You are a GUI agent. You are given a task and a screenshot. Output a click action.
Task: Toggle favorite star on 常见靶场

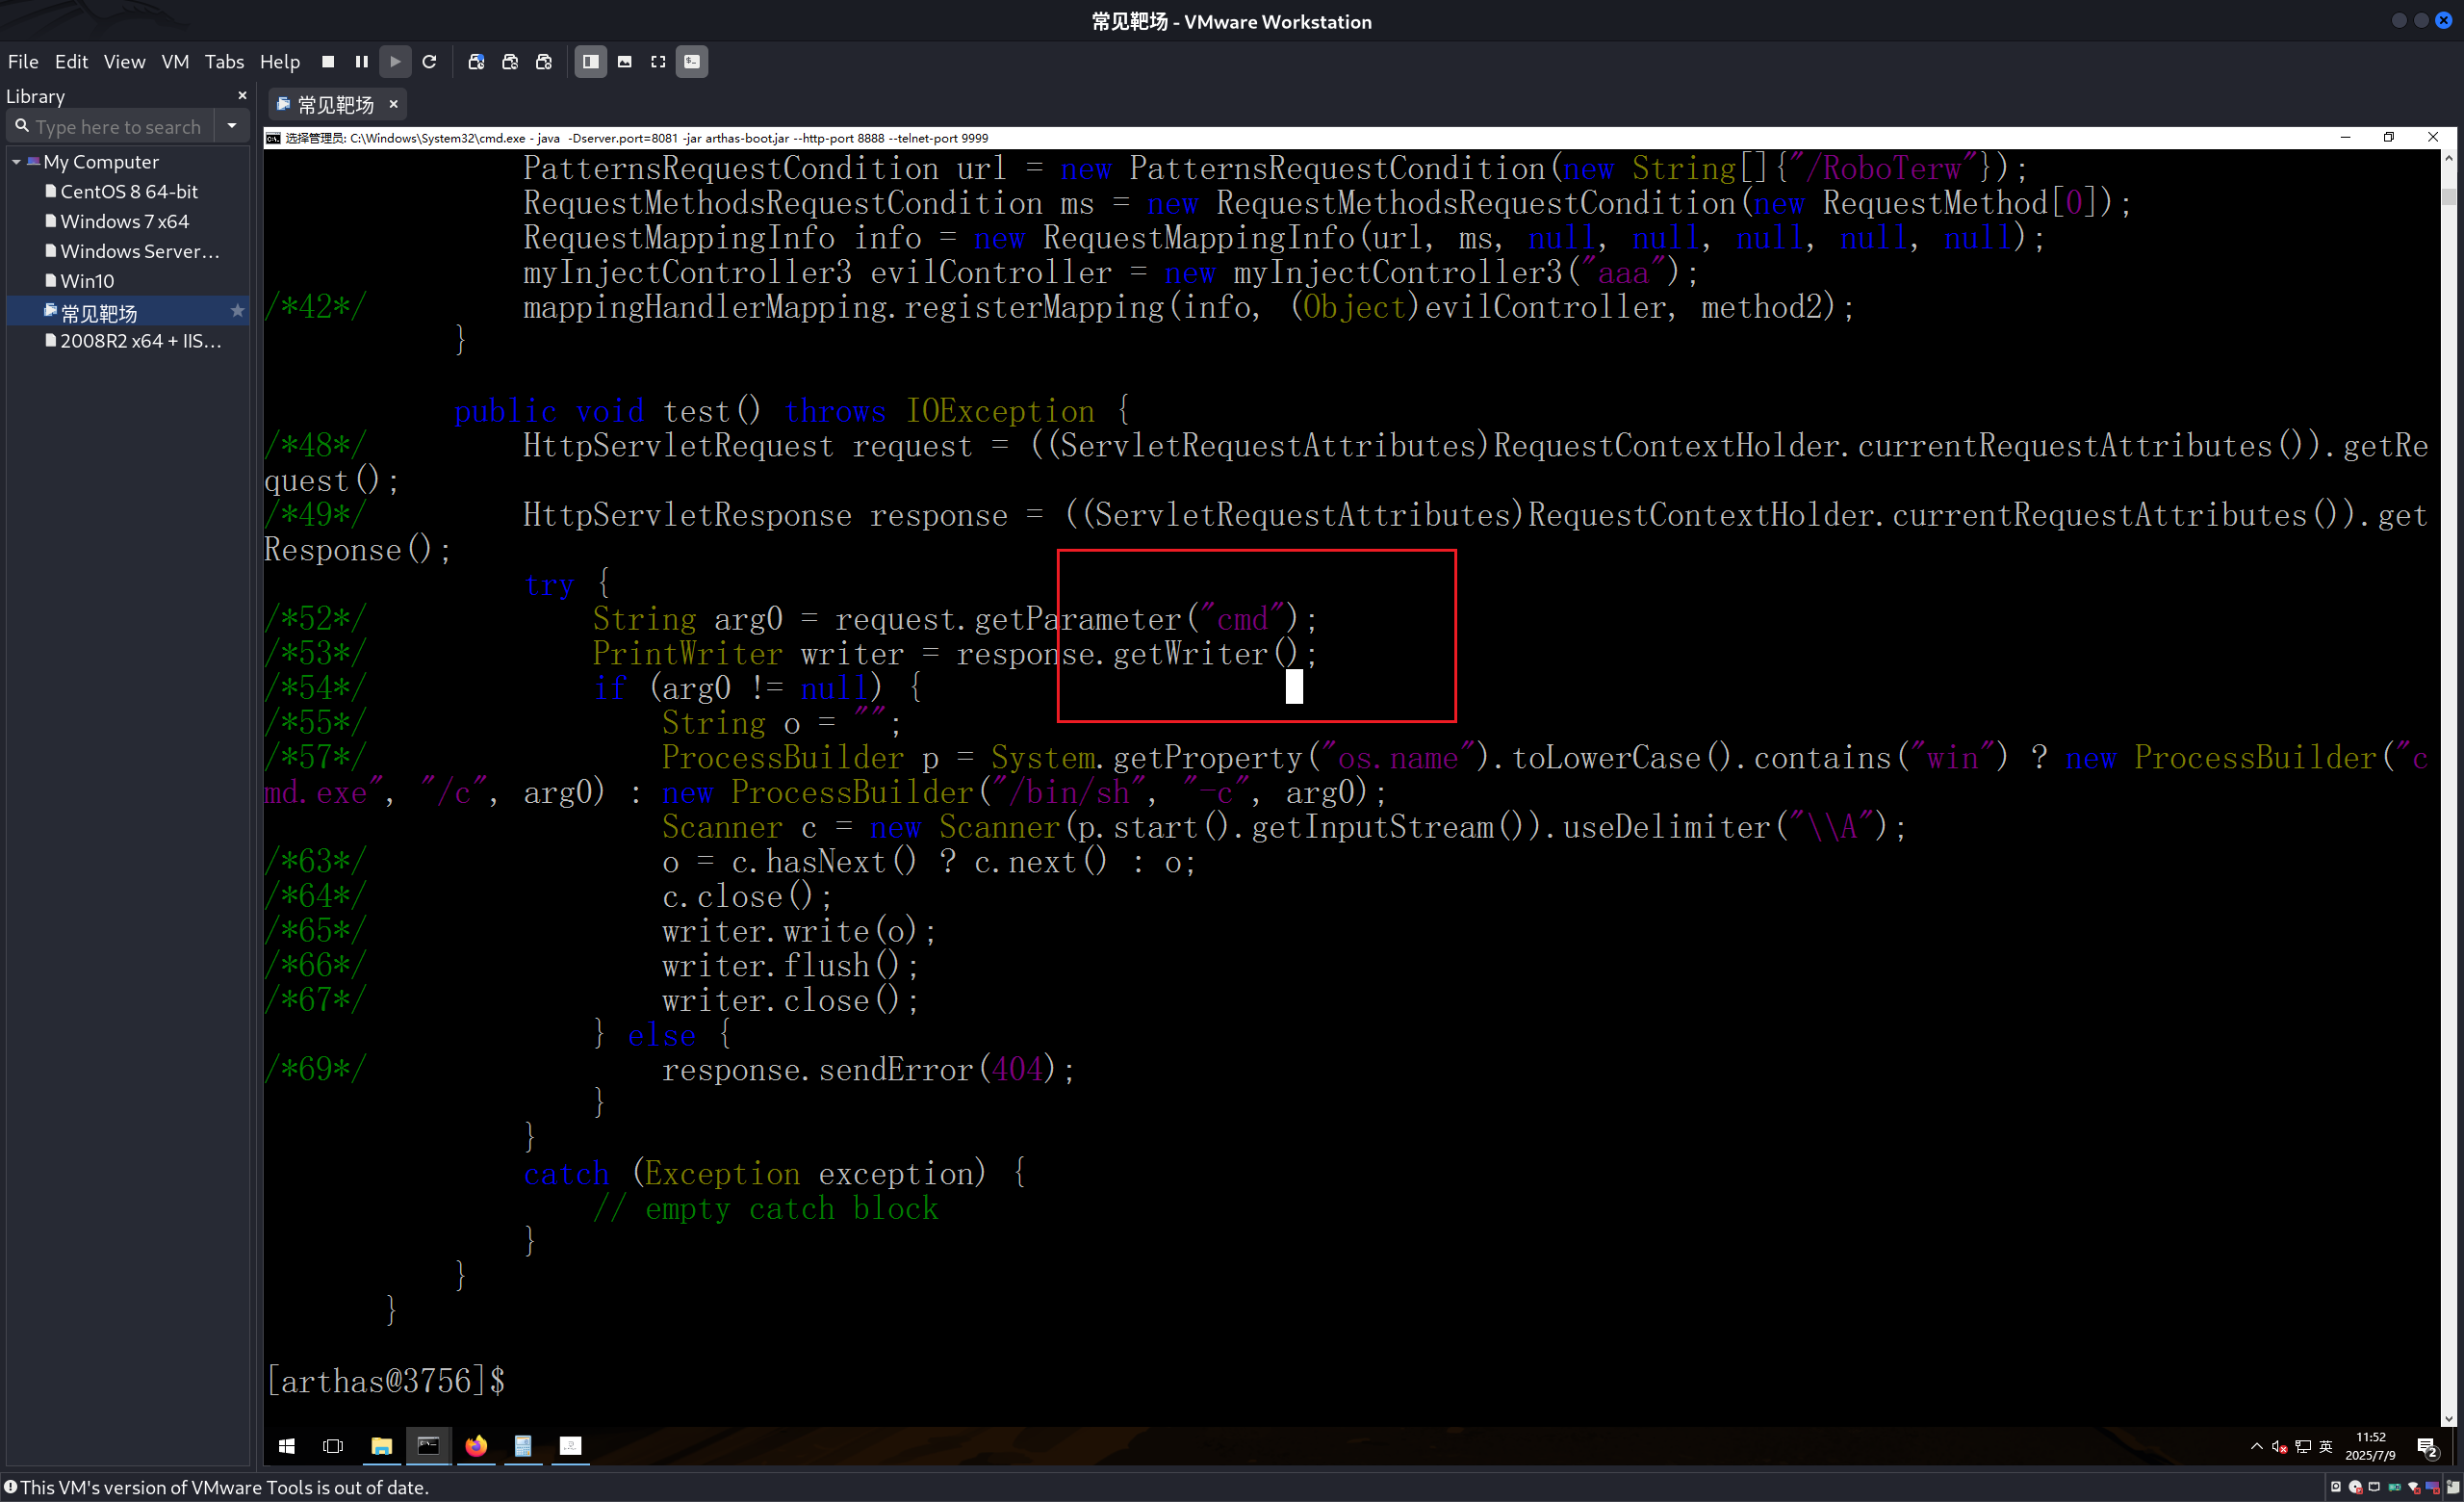click(237, 311)
